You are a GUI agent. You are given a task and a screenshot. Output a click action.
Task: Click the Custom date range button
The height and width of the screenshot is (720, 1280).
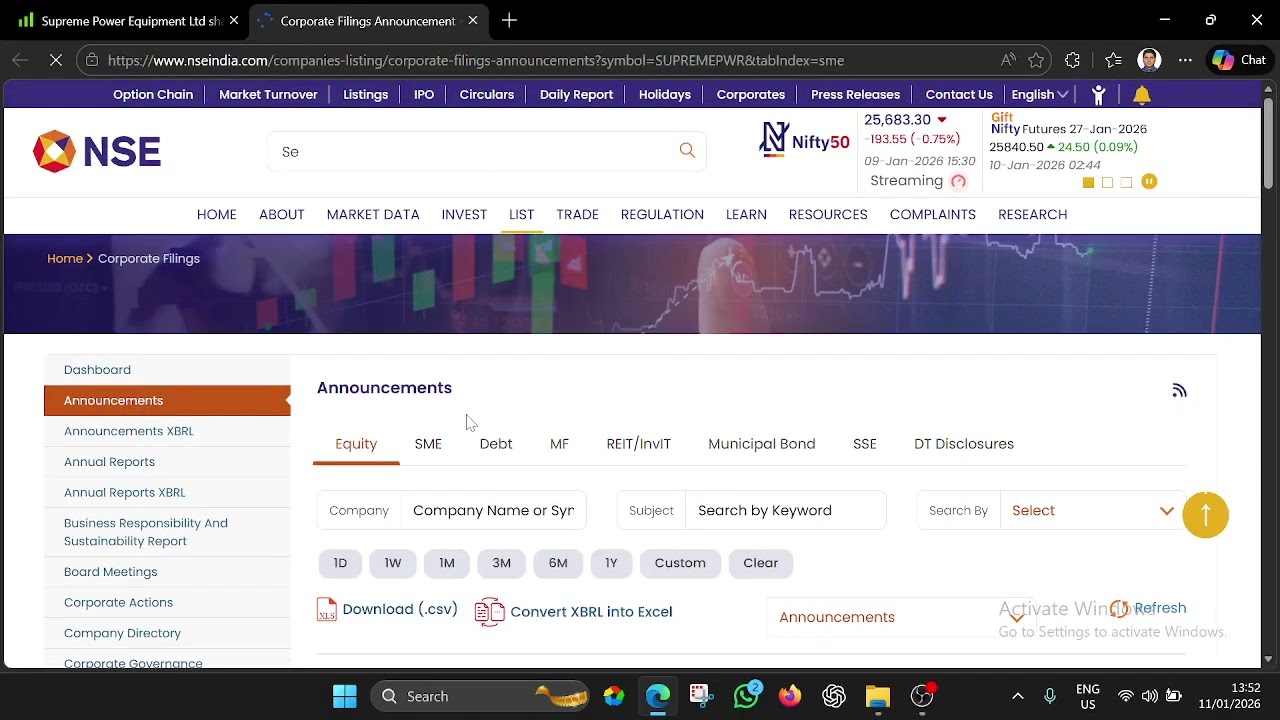680,563
